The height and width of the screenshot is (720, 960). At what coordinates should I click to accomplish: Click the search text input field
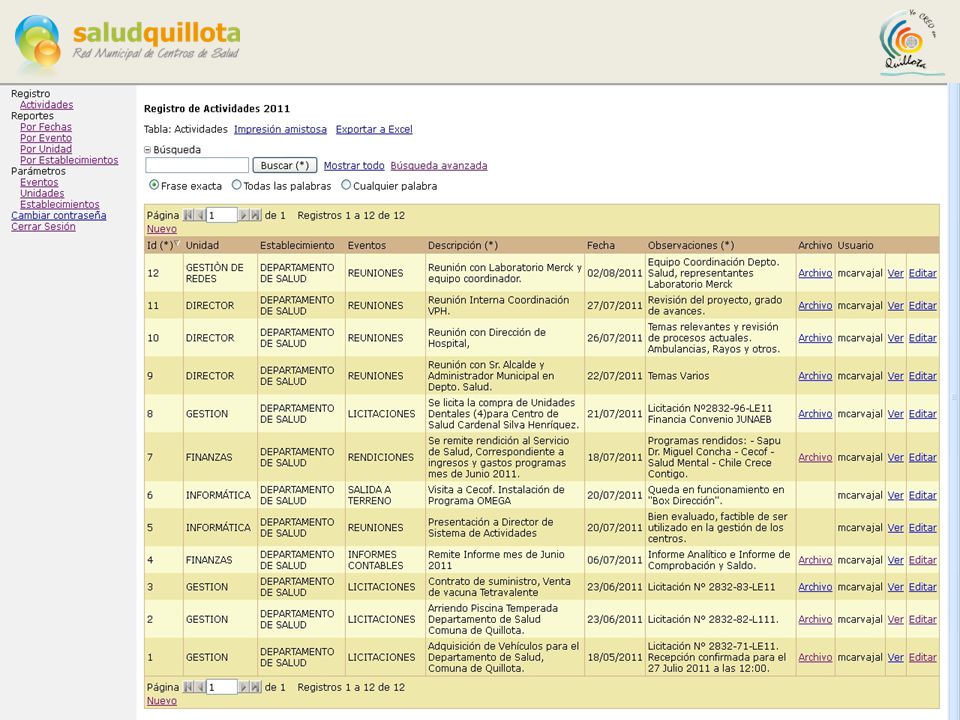(197, 165)
